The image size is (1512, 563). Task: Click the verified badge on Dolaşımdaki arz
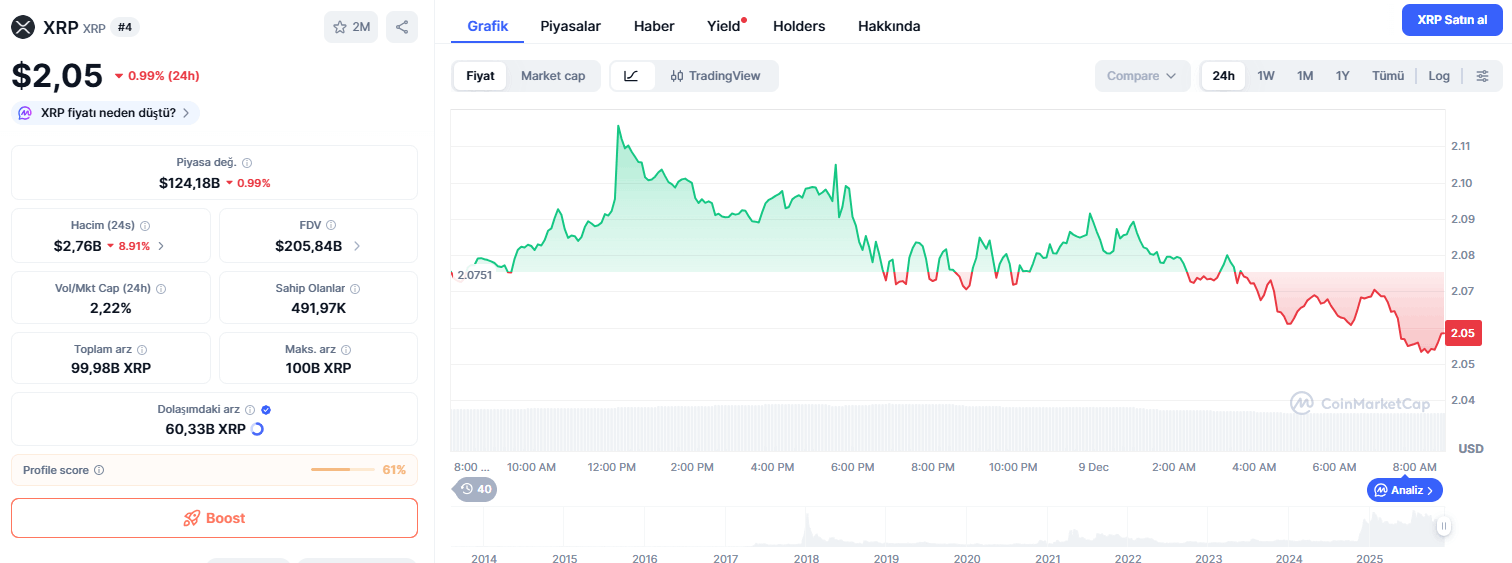click(266, 410)
